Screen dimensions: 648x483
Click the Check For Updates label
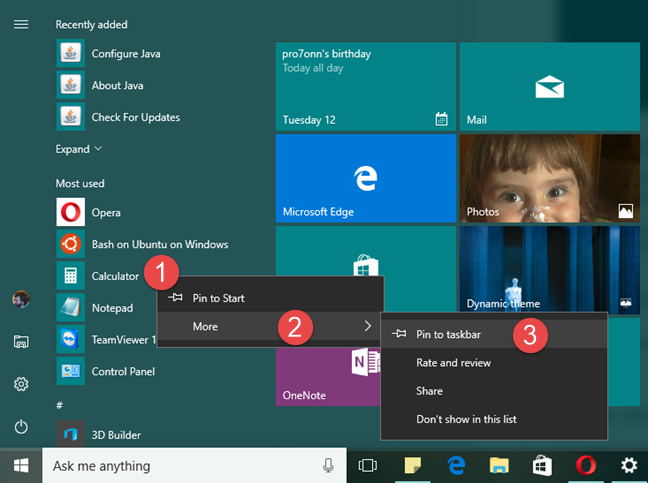click(x=136, y=117)
